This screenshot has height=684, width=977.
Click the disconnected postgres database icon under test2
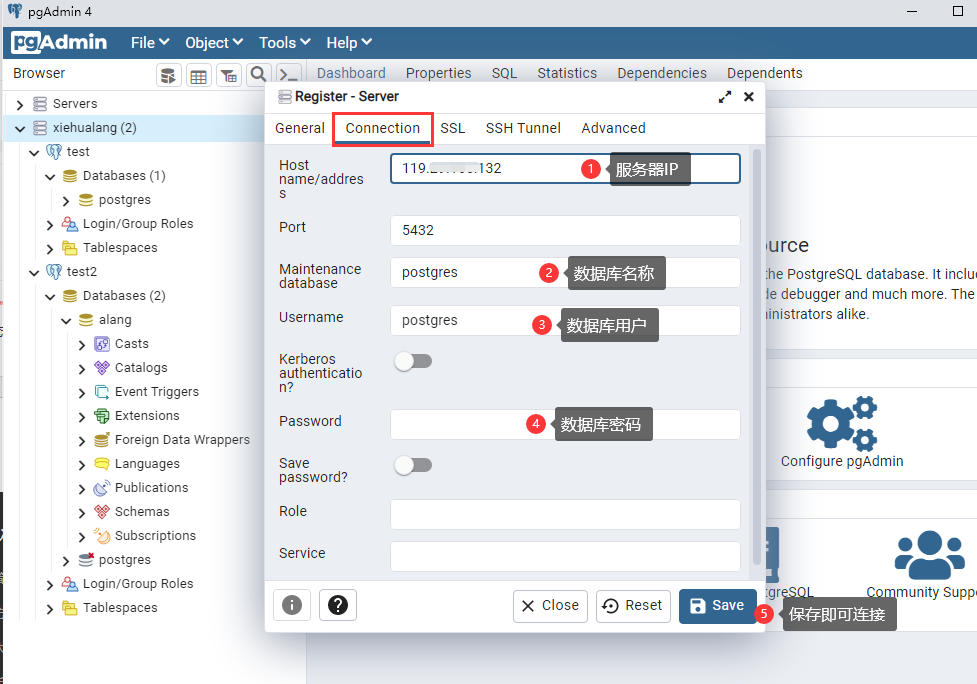pos(86,559)
